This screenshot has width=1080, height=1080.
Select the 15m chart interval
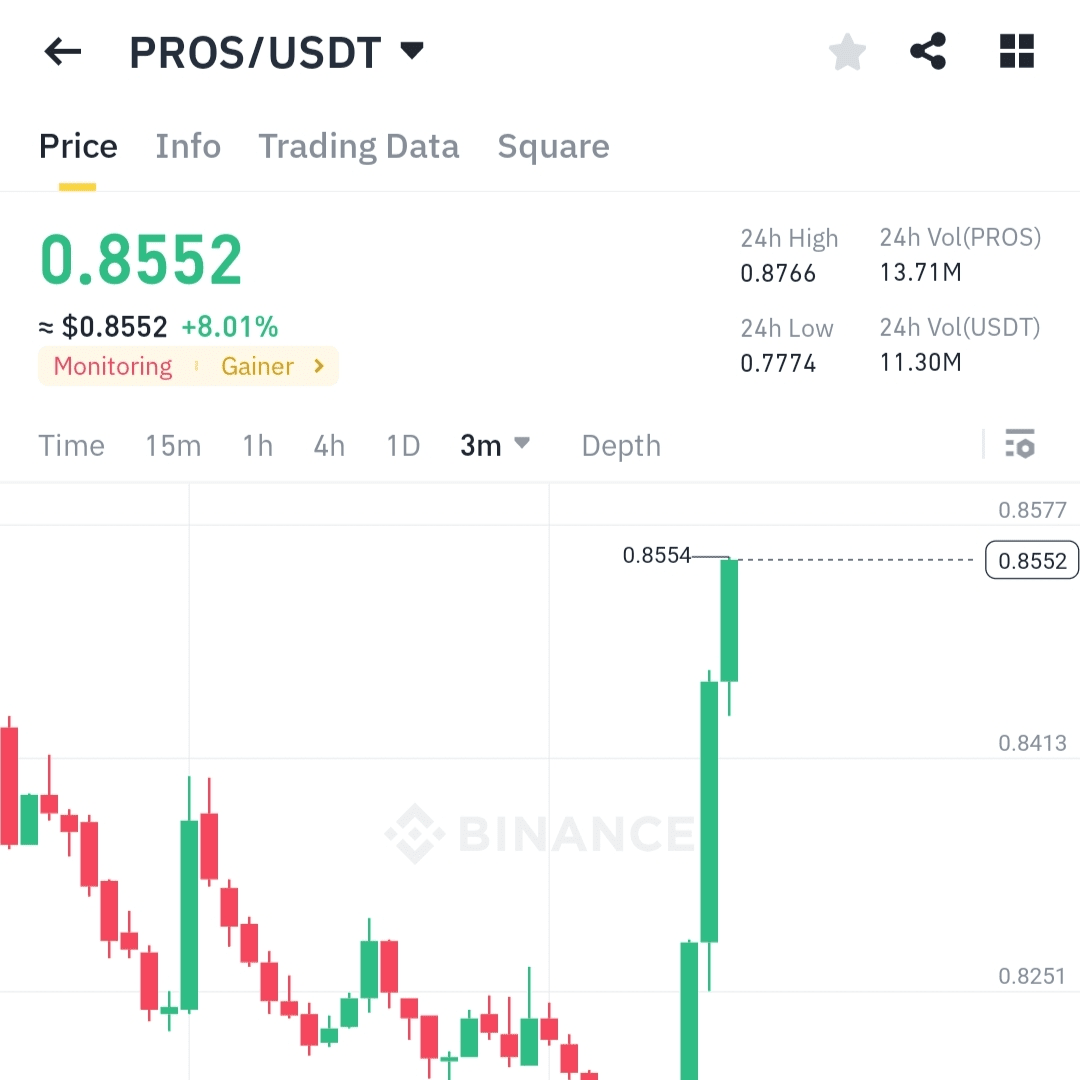(173, 445)
